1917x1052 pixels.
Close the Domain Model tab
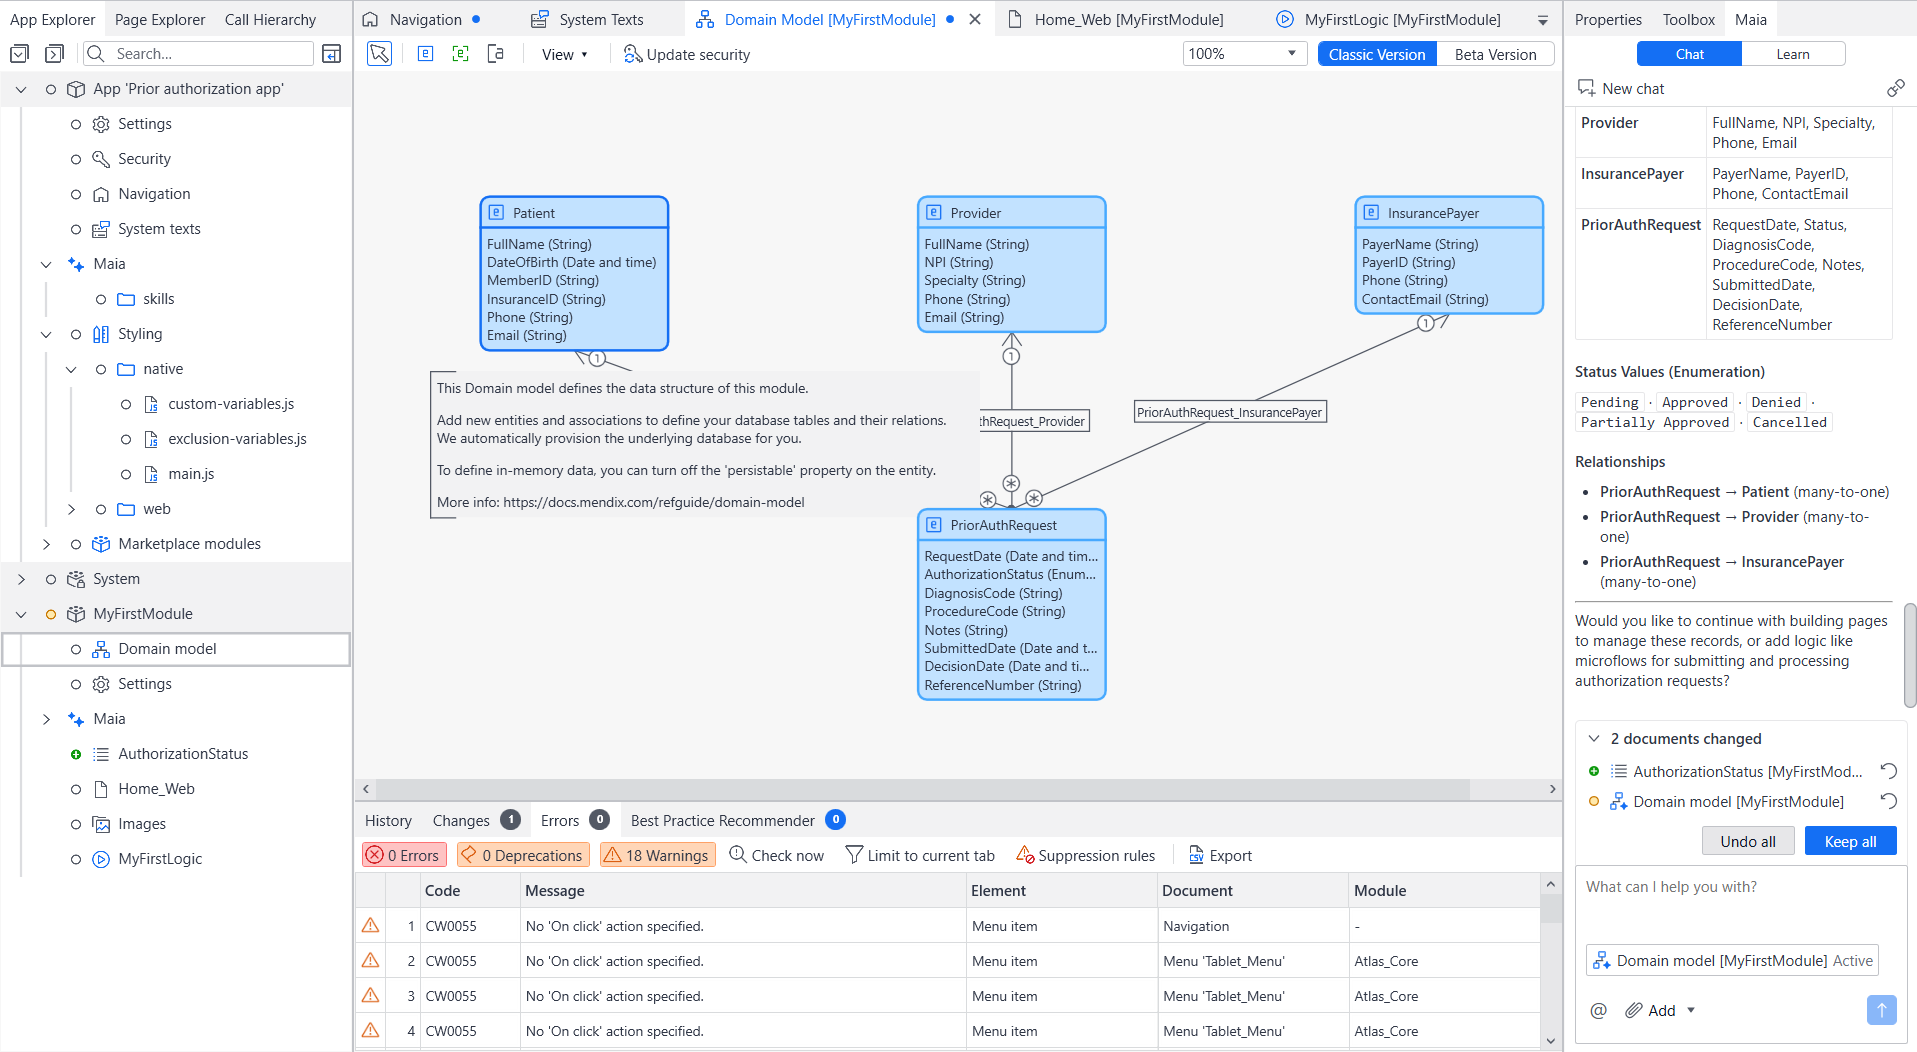[x=975, y=19]
